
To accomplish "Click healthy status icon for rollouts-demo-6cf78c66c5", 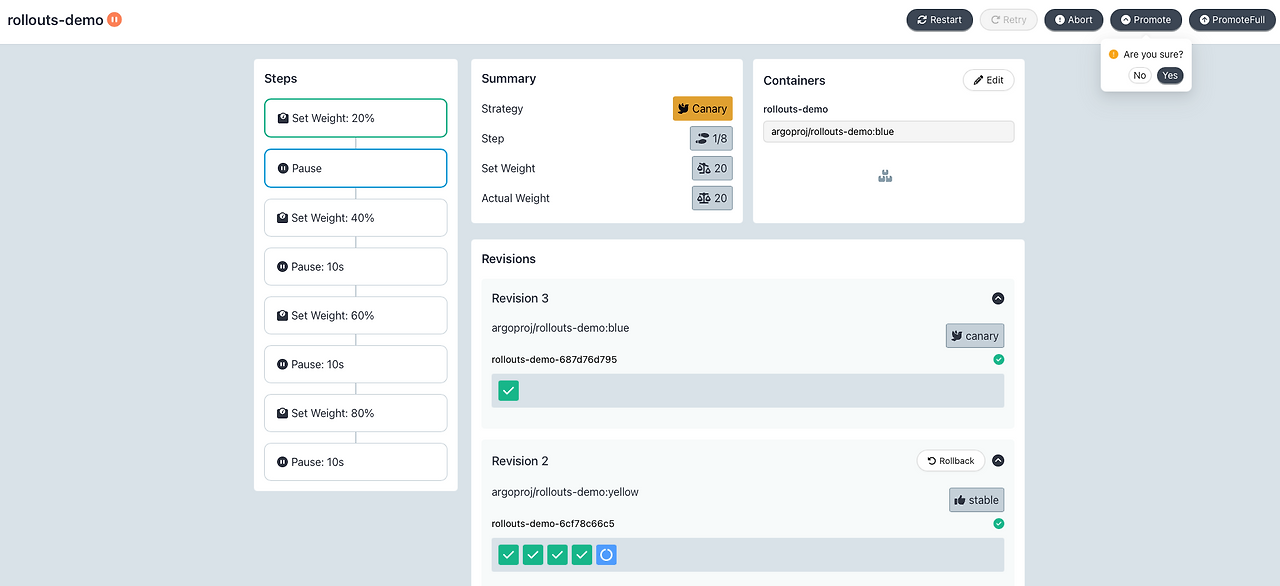I will [998, 523].
